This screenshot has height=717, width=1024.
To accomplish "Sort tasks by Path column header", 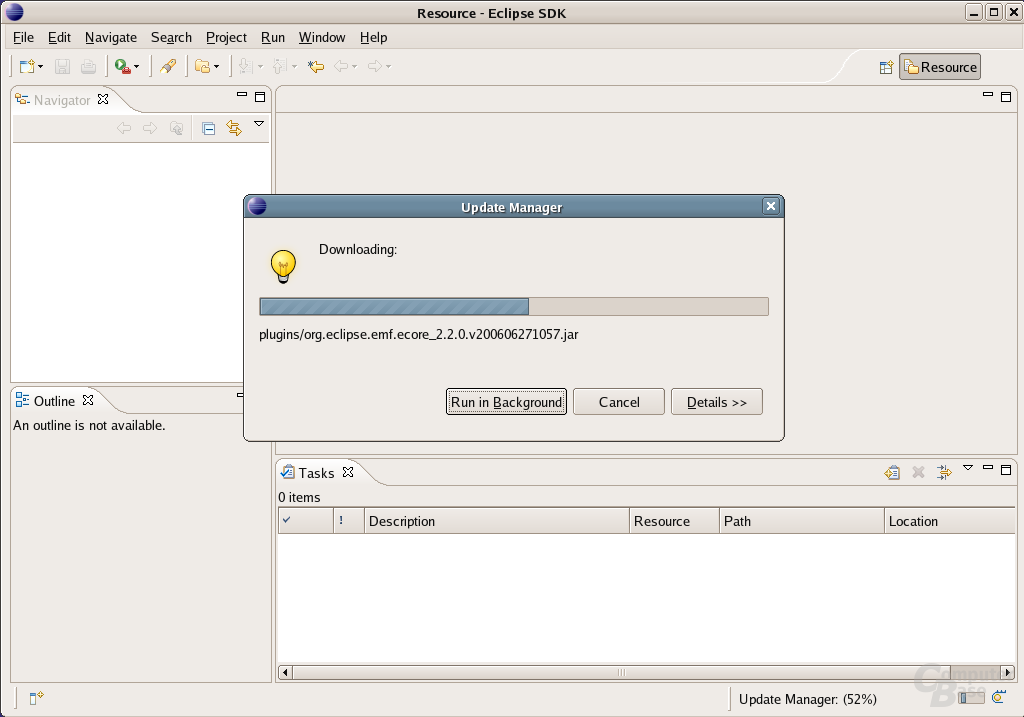I will [x=801, y=520].
